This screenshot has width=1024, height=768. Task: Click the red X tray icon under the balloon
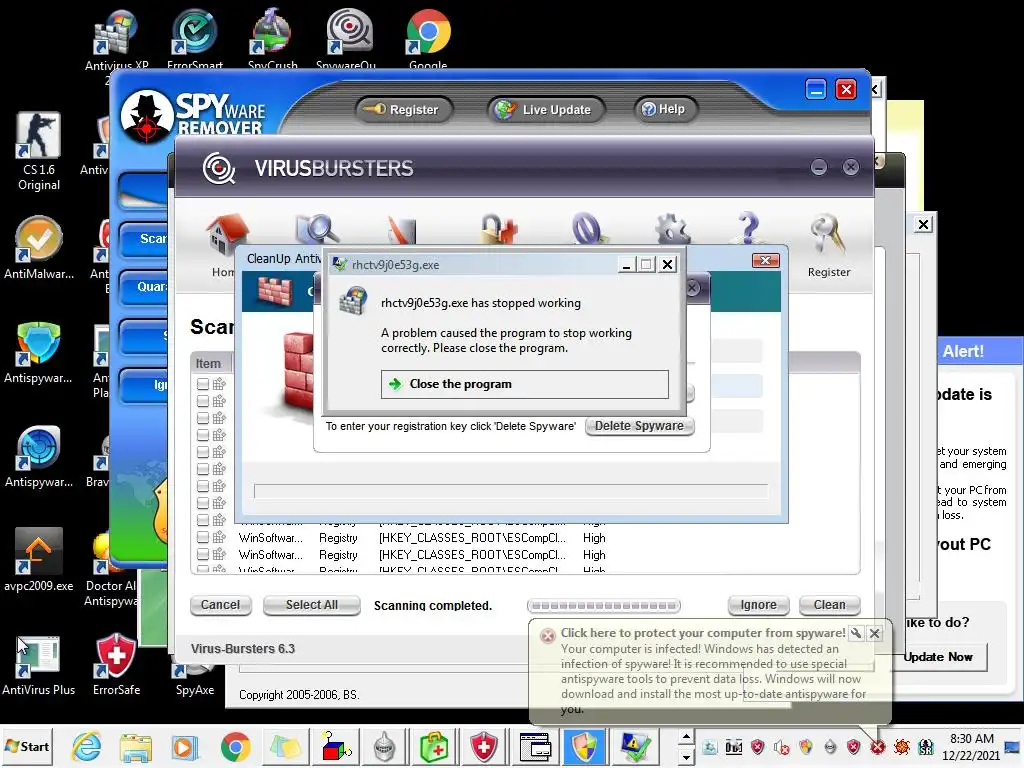877,746
